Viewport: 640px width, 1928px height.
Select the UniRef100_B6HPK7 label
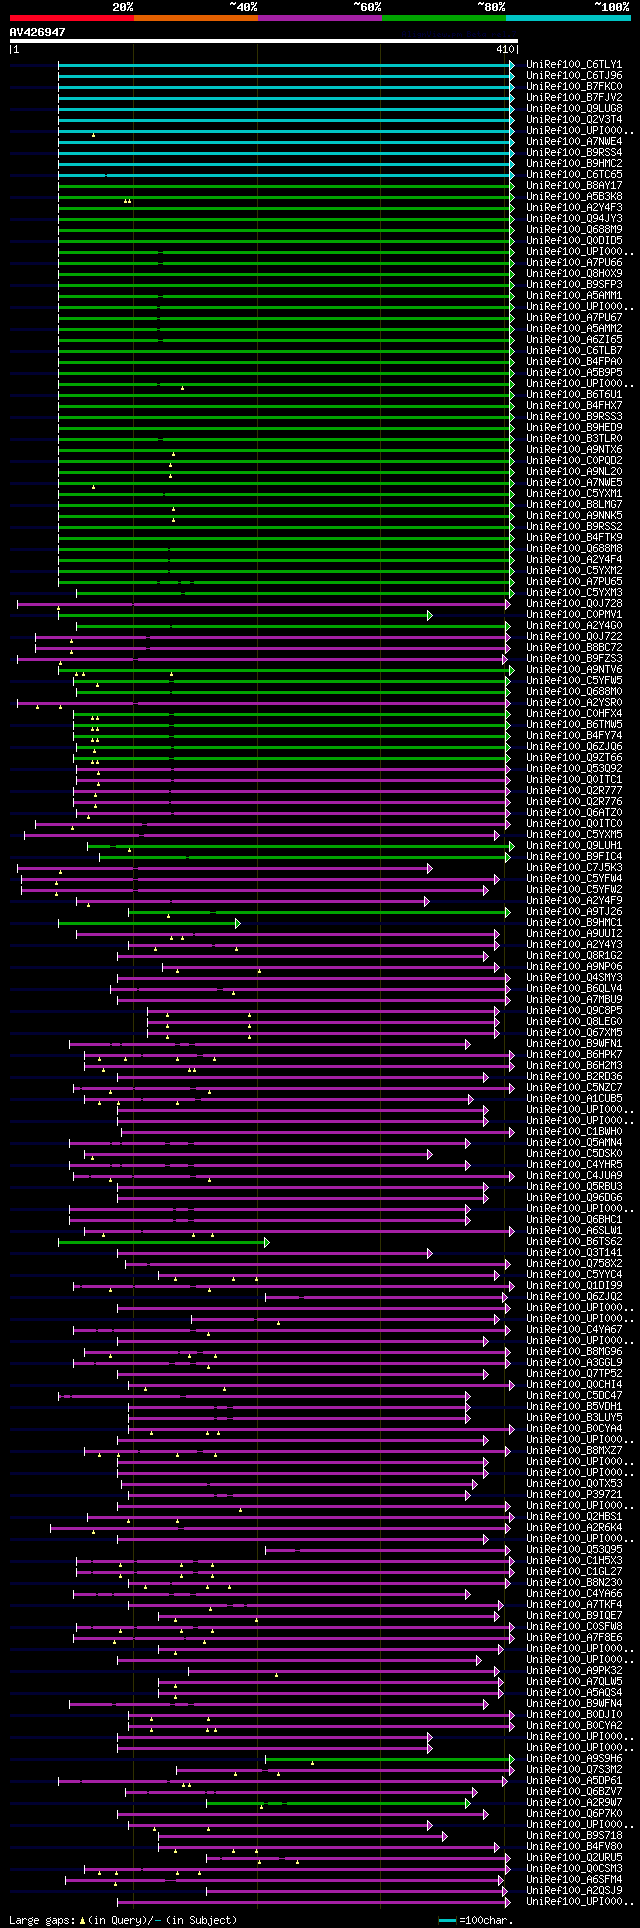574,1054
